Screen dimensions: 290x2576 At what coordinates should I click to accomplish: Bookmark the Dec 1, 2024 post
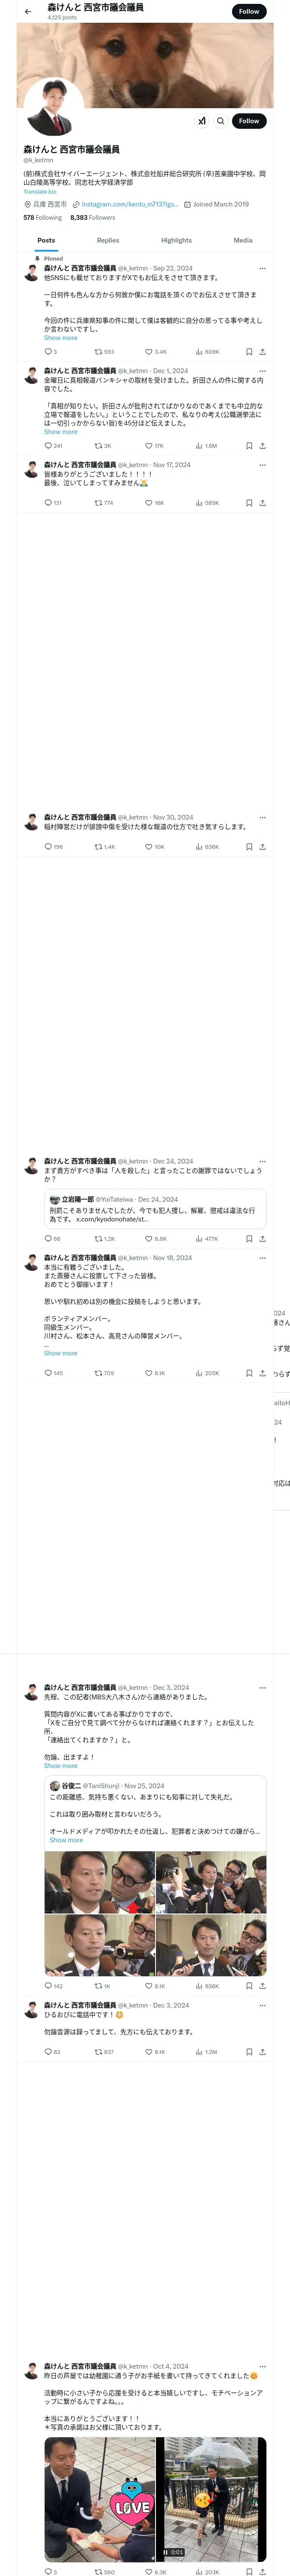click(x=249, y=446)
